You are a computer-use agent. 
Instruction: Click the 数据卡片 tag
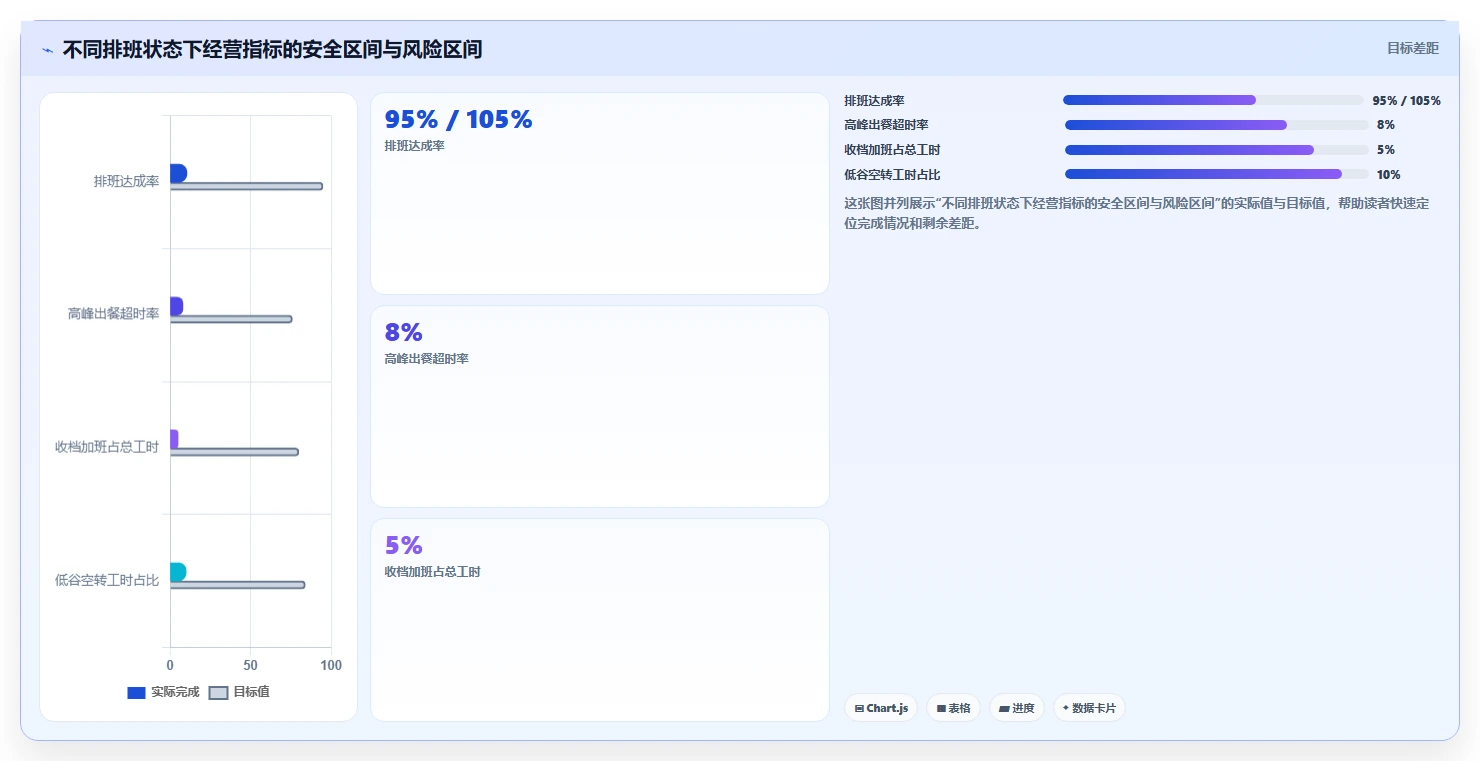point(1090,708)
